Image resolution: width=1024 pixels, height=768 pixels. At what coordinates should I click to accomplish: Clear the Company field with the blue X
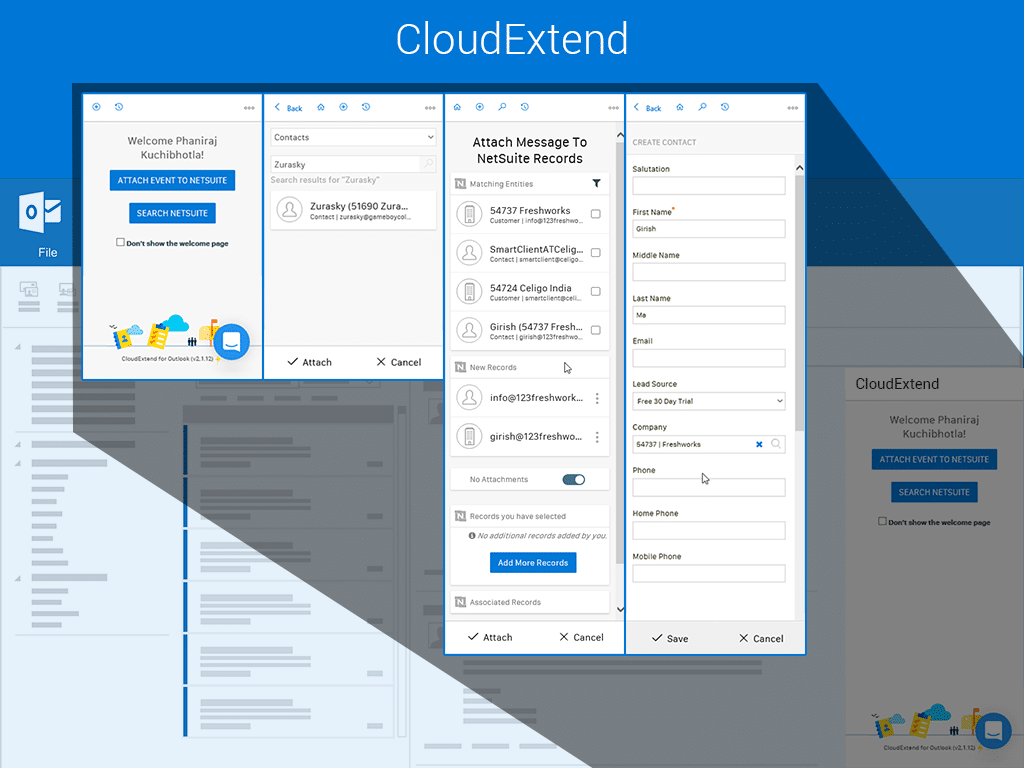click(x=759, y=444)
